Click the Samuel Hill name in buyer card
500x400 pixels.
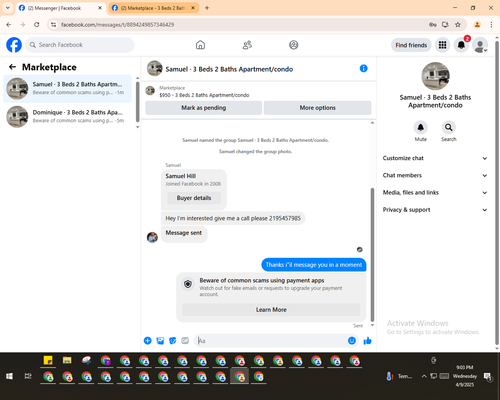181,176
